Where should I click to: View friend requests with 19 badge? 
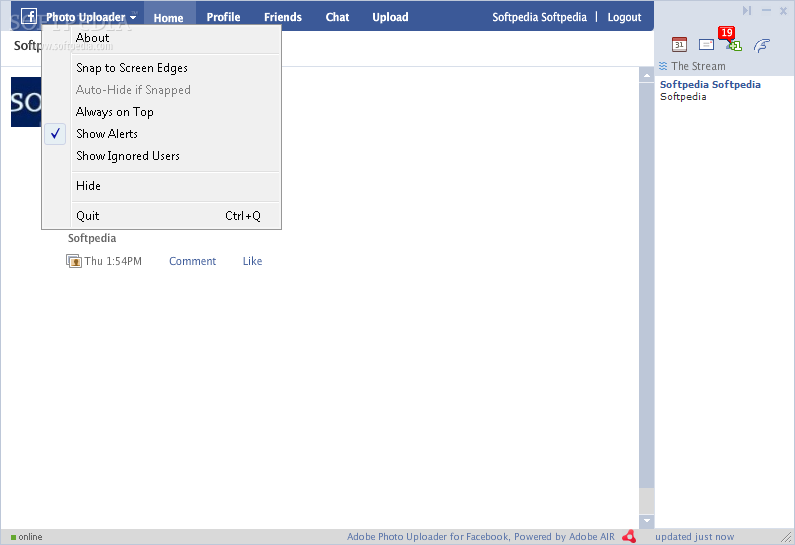731,40
